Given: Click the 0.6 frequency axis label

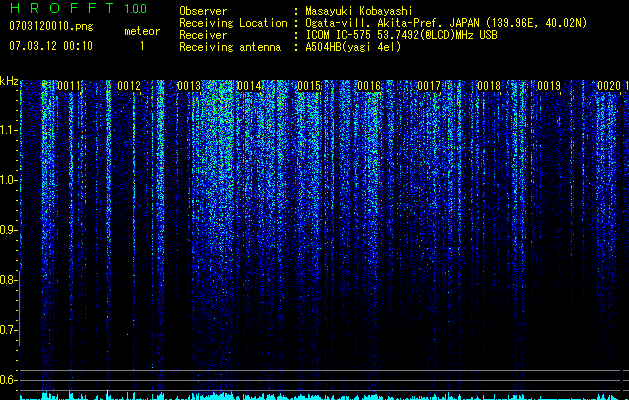Looking at the screenshot, I should [x=8, y=380].
